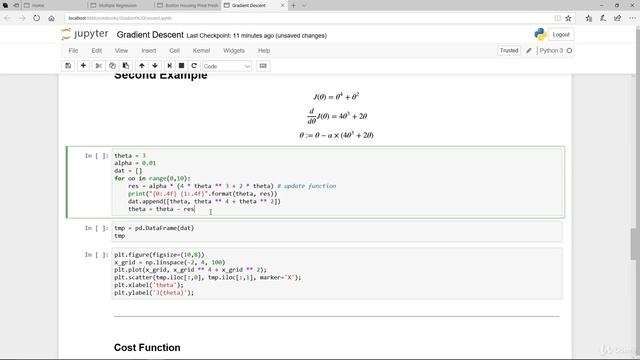640x360 pixels.
Task: Open the favorites hub icon
Action: click(589, 18)
